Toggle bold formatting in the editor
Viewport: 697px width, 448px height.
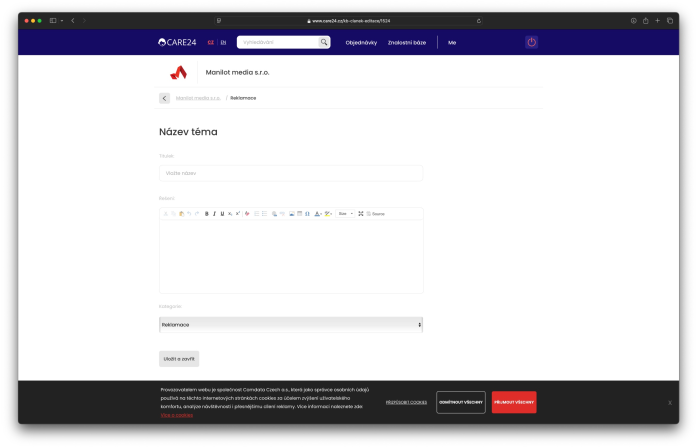[207, 214]
